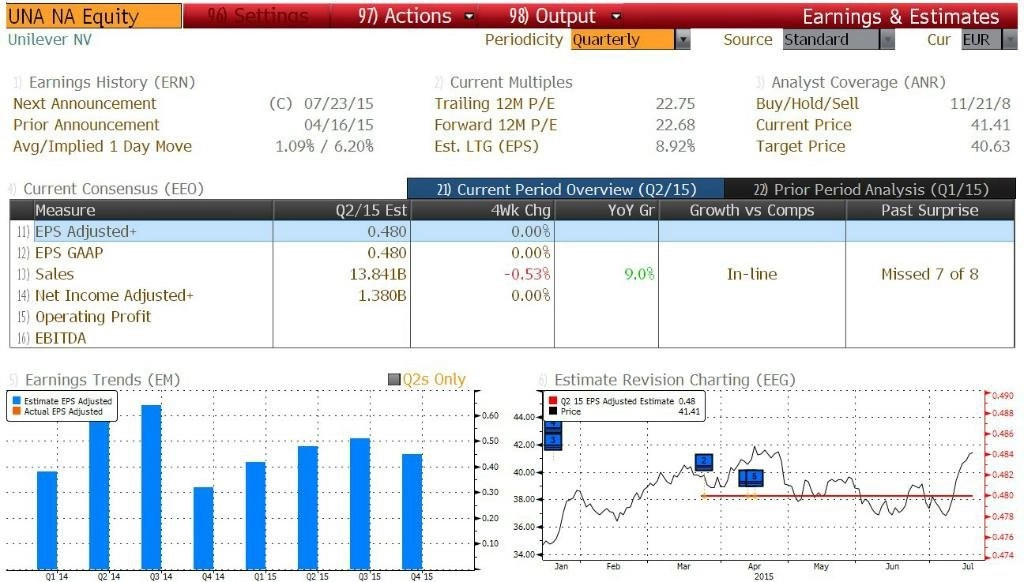
Task: Click the -0.53% four week change value
Action: [527, 274]
